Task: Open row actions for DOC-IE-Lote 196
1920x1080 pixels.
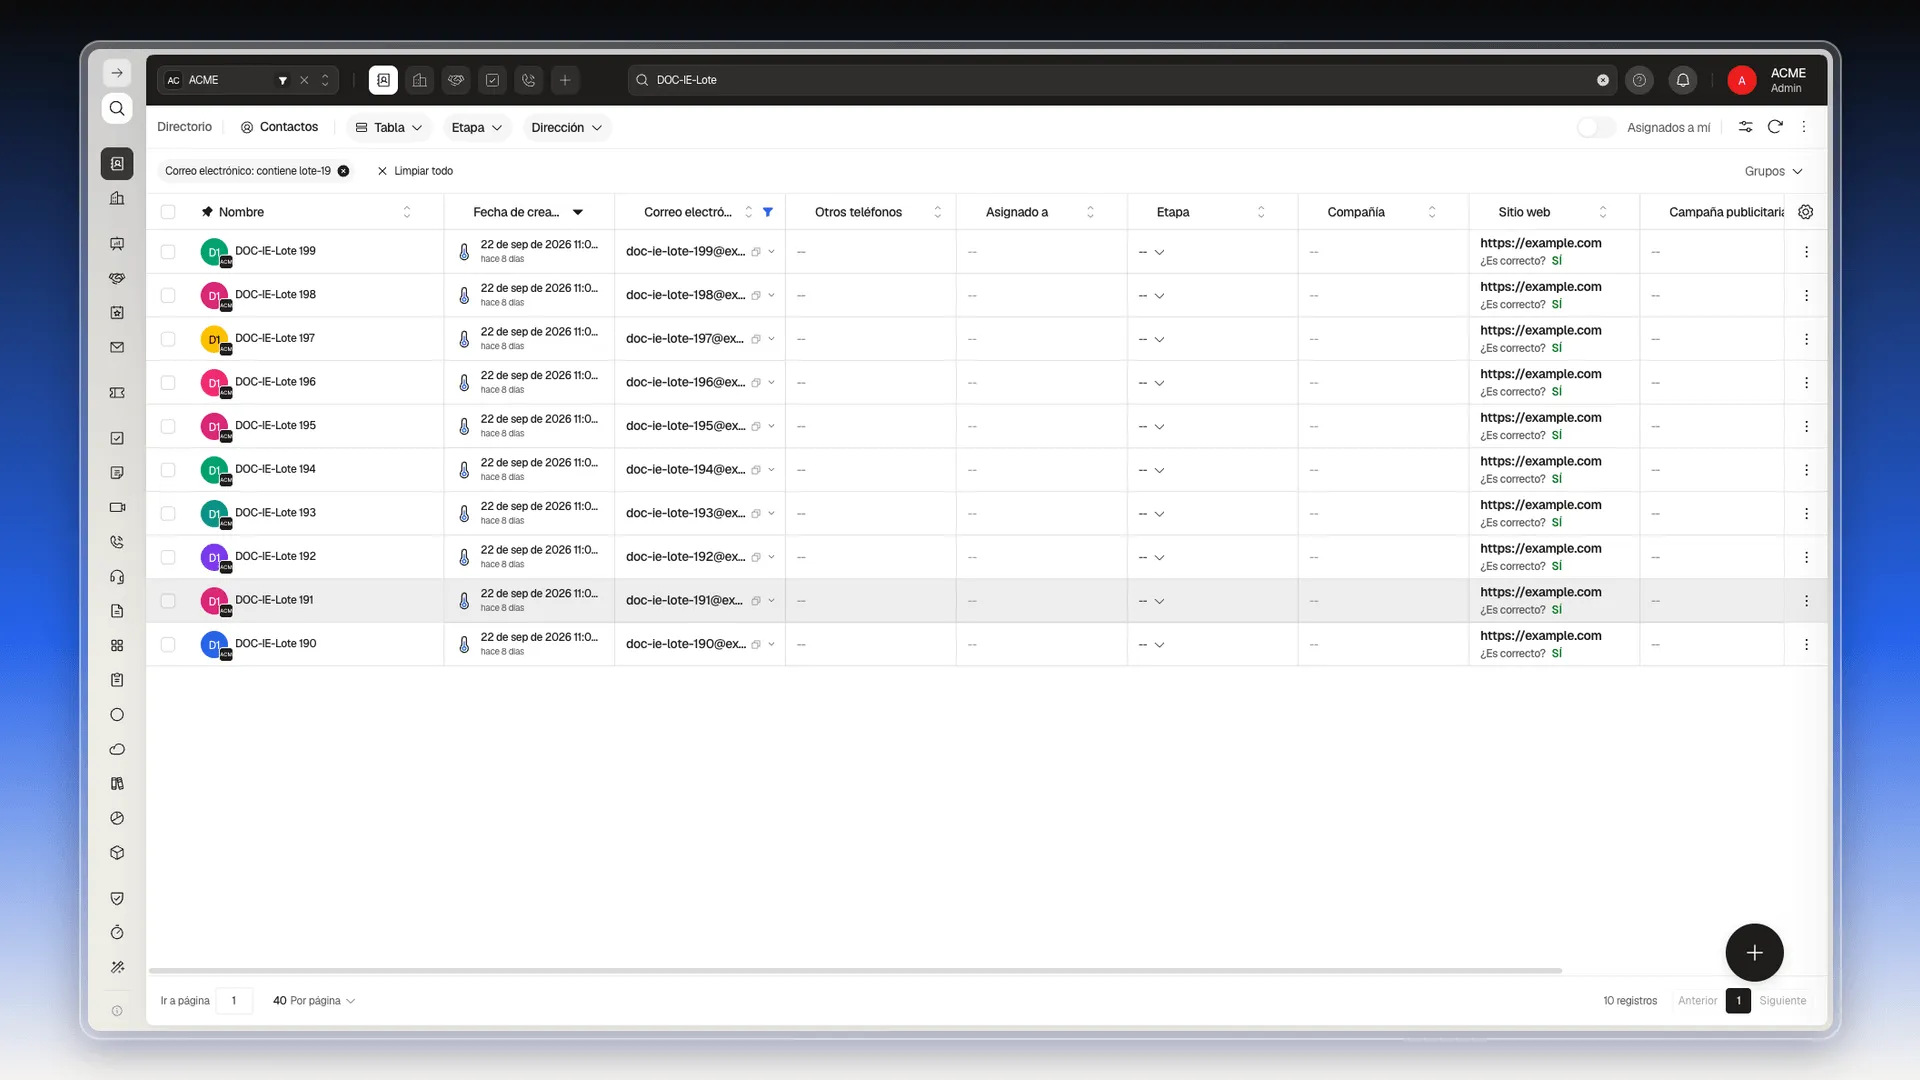Action: tap(1806, 383)
